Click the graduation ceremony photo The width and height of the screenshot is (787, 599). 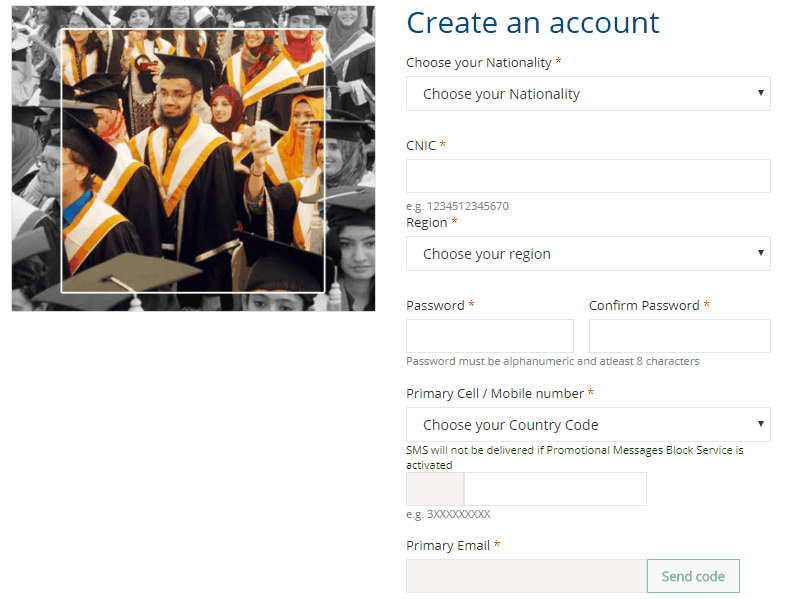tap(193, 158)
